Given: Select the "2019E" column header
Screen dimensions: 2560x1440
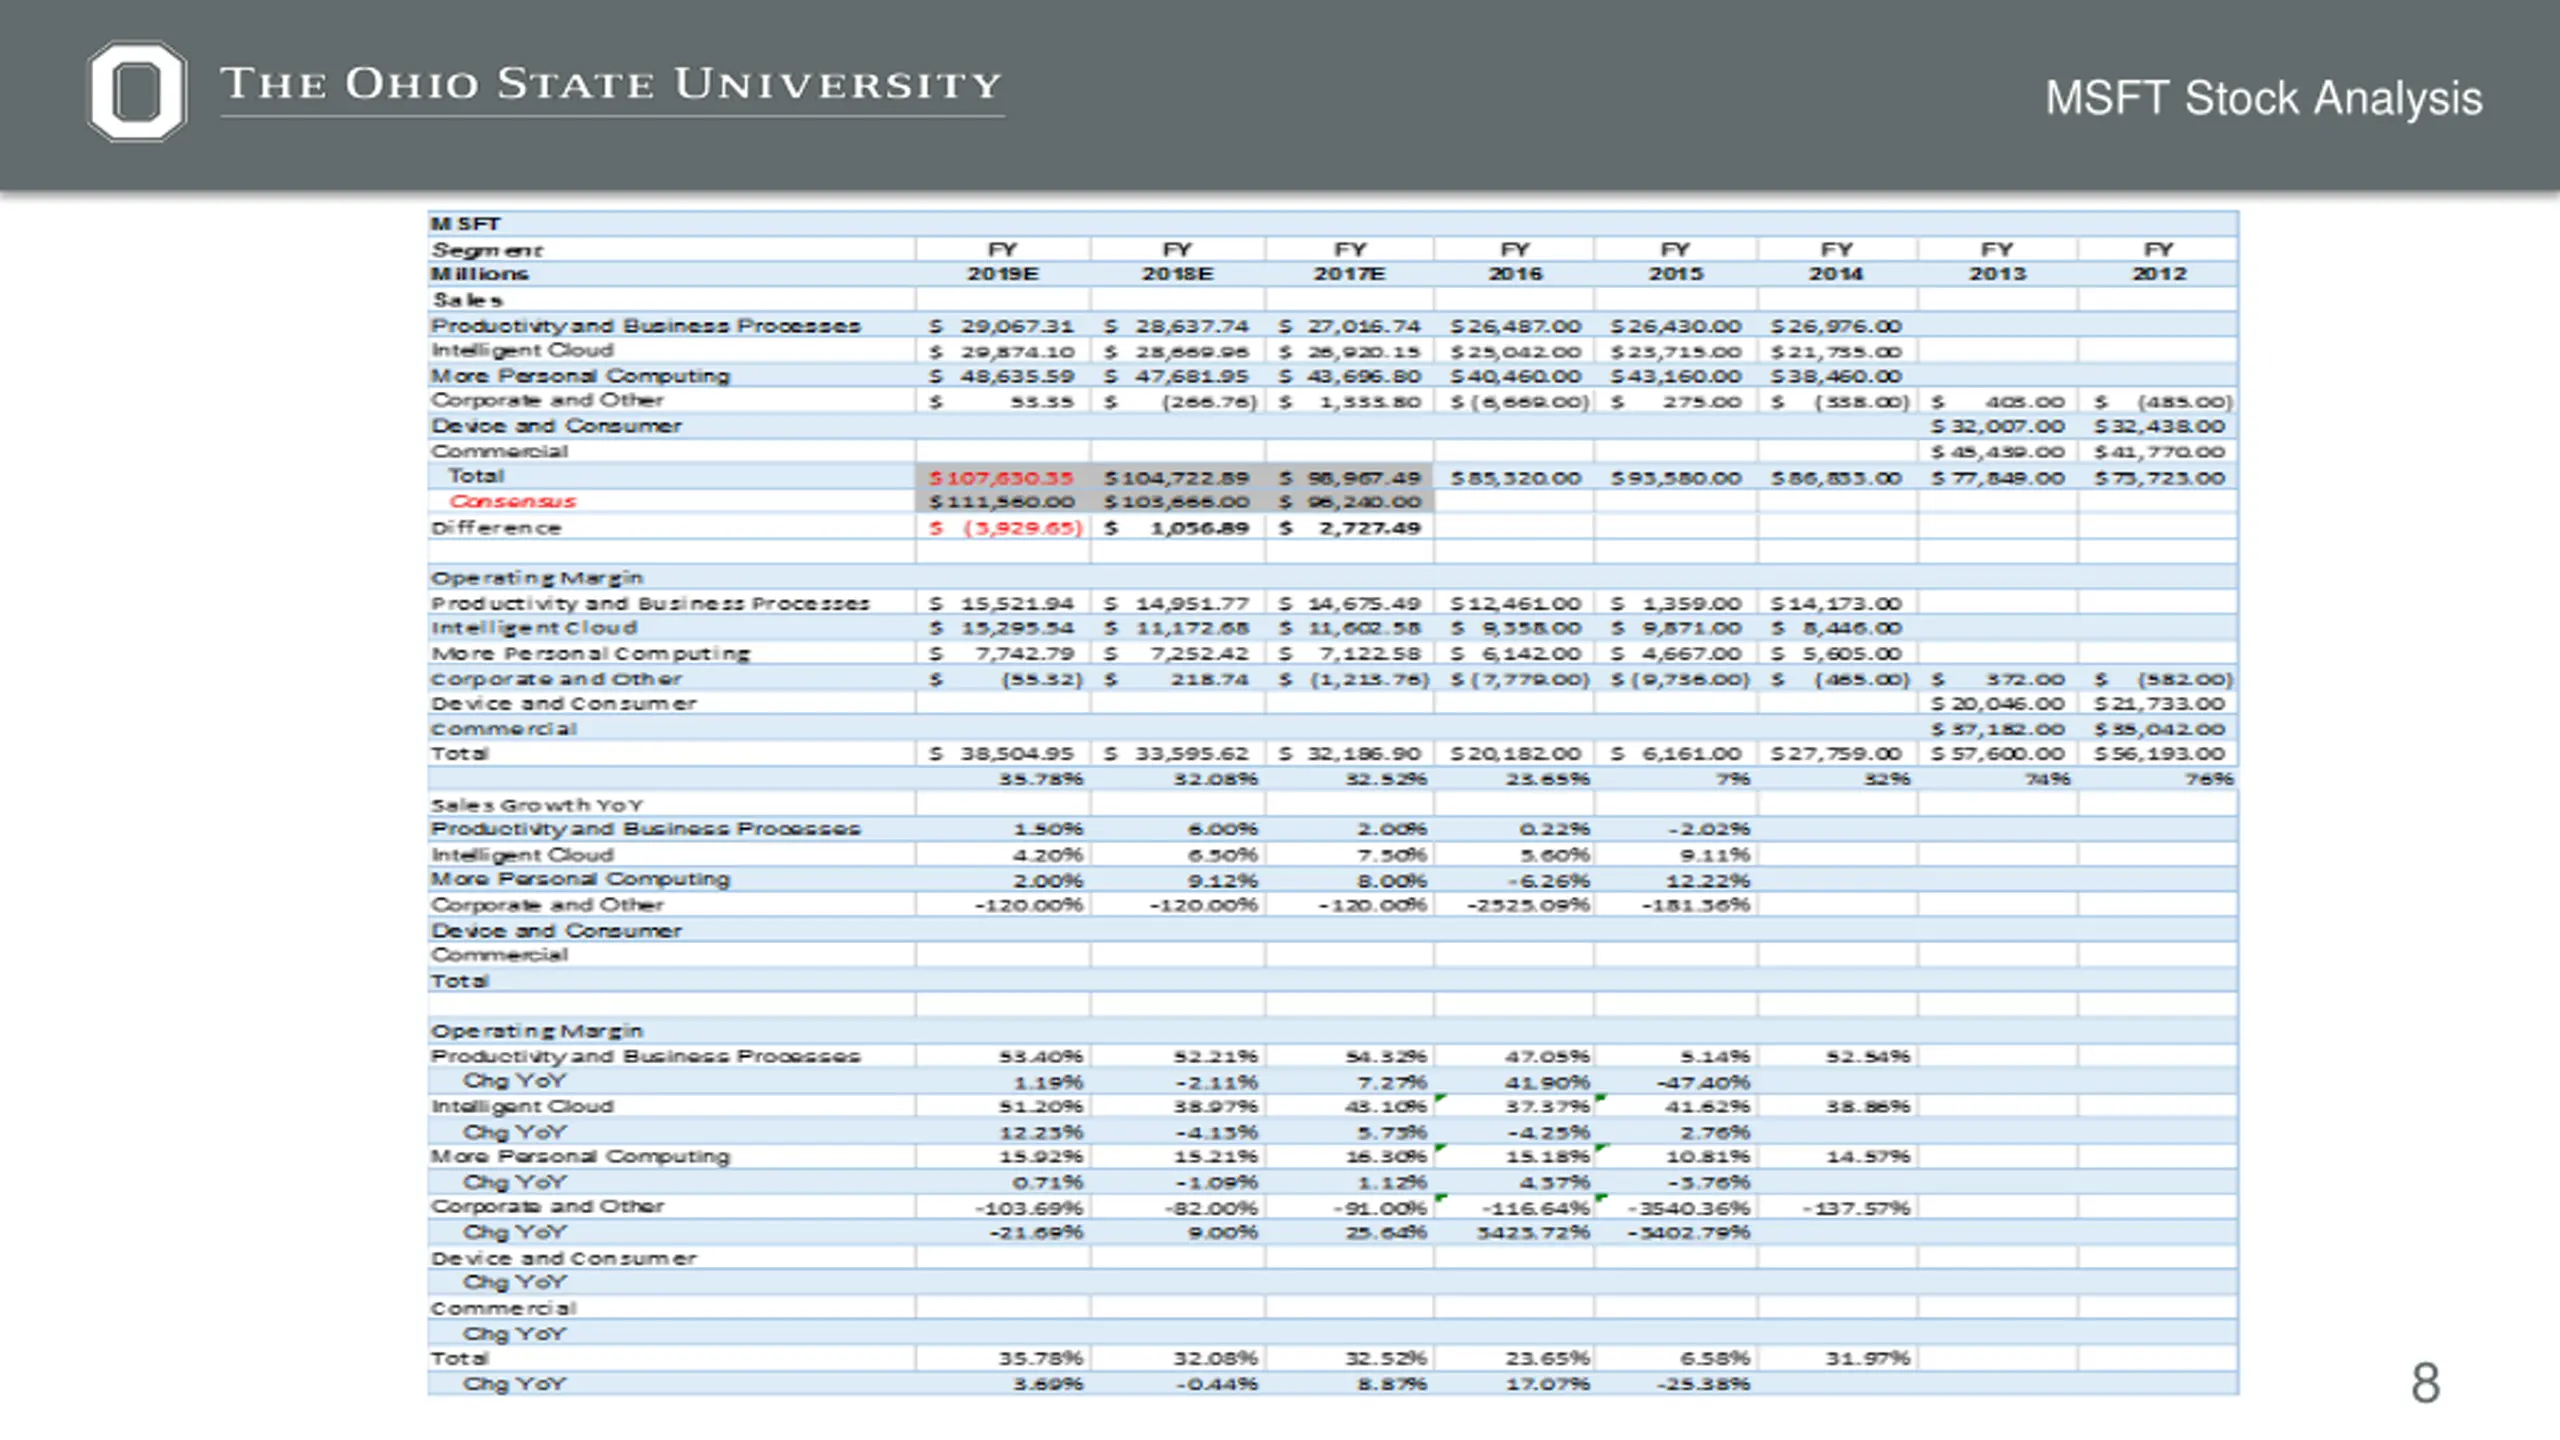Looking at the screenshot, I should (1002, 273).
